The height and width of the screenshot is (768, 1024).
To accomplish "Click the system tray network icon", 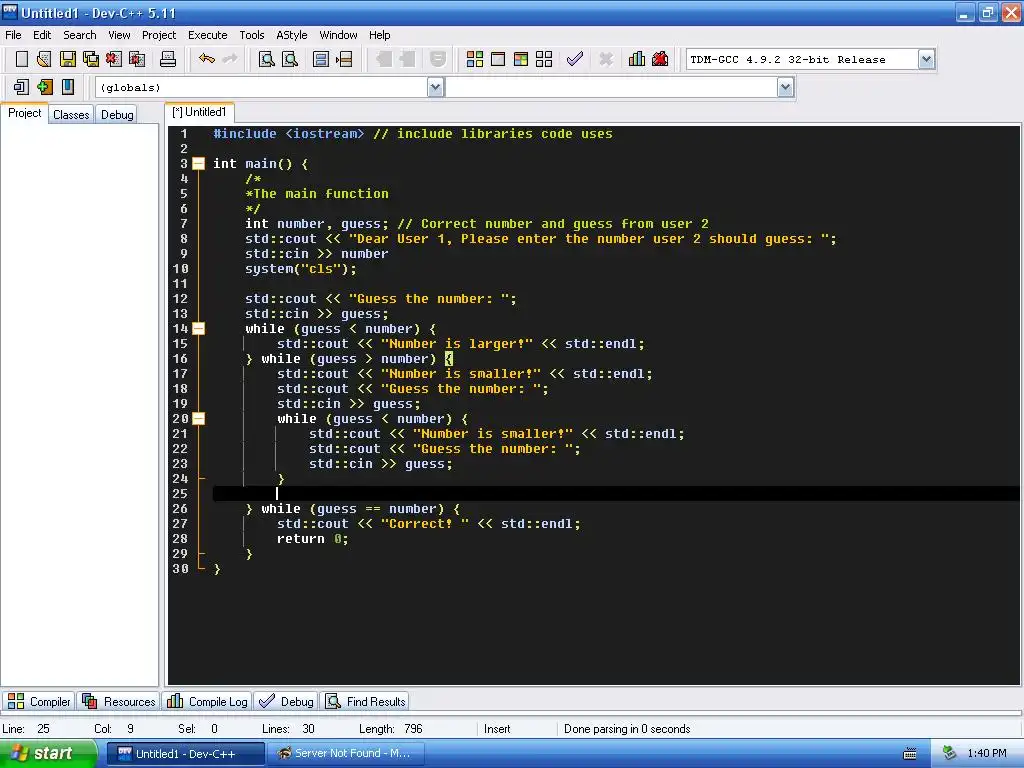I will 949,754.
